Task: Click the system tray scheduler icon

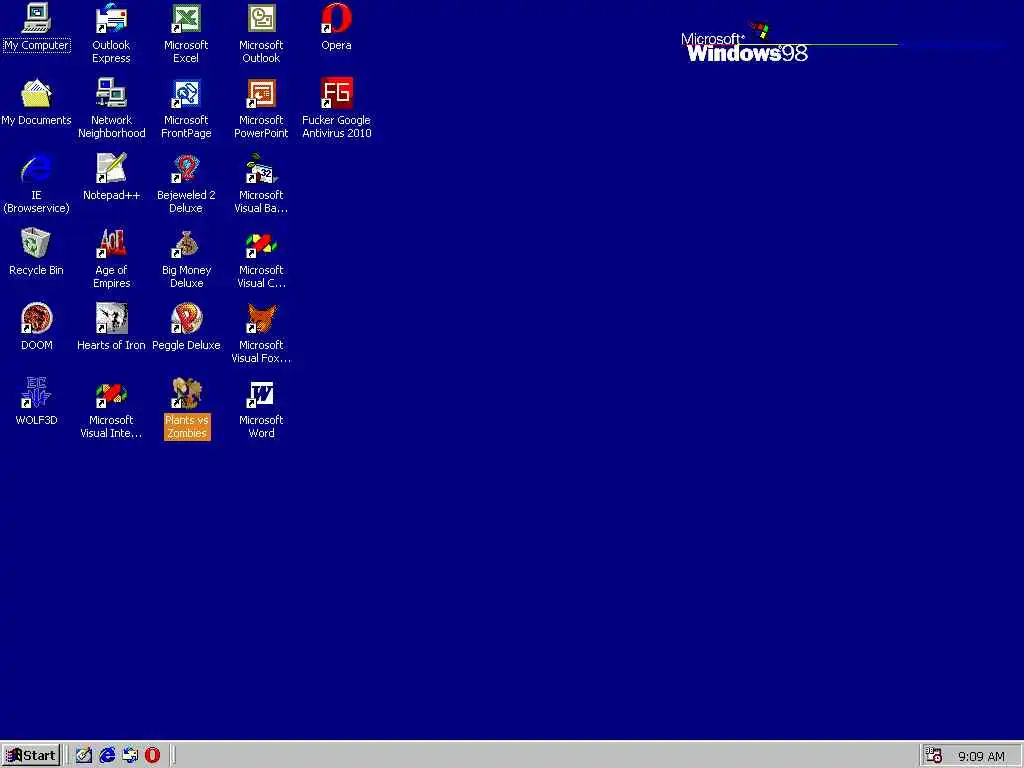Action: pyautogui.click(x=934, y=756)
